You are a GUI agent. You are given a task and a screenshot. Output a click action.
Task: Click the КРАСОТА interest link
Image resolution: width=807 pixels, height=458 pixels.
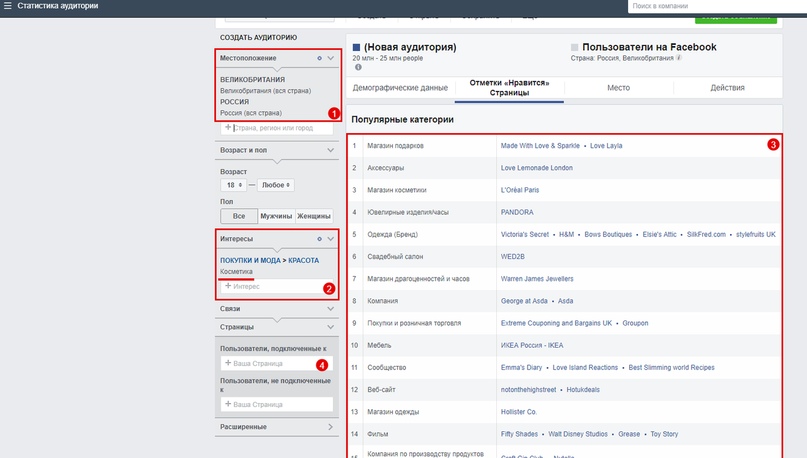pos(304,260)
